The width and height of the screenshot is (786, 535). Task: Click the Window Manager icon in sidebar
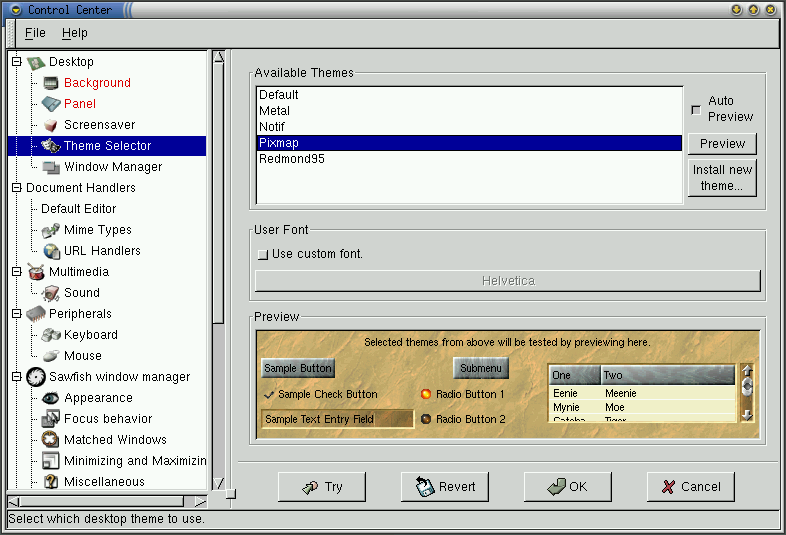(x=51, y=167)
